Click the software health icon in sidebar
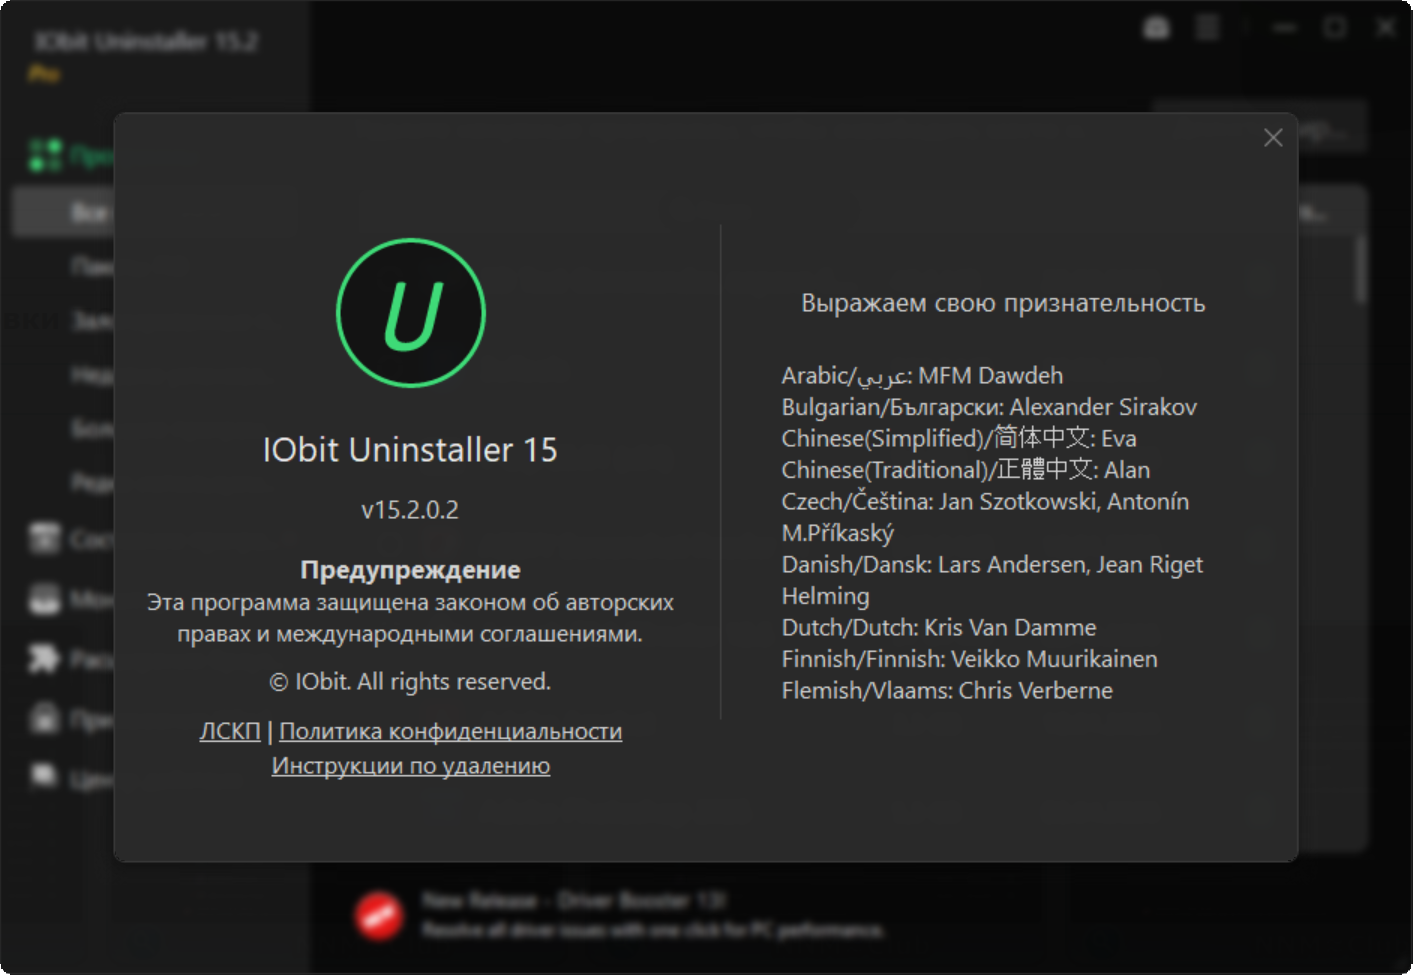 click(x=44, y=538)
